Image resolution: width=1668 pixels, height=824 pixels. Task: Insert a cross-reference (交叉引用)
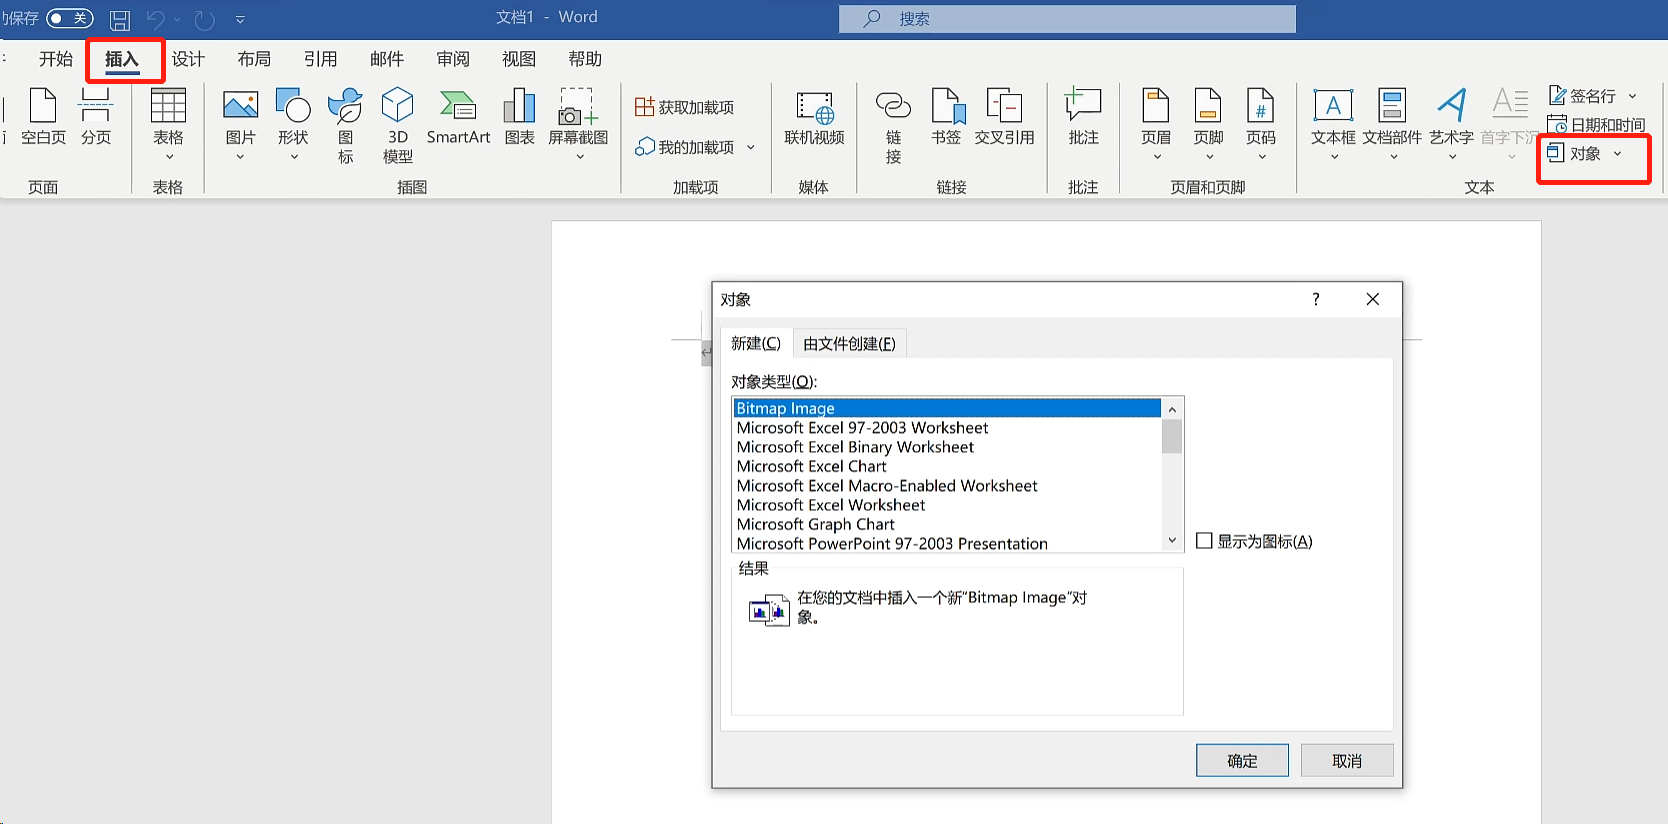tap(1004, 117)
